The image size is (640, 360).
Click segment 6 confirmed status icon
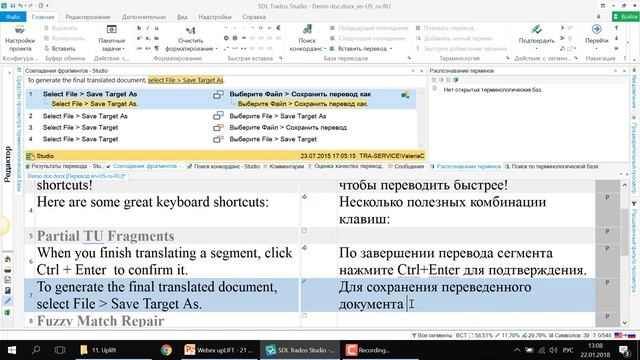304,248
